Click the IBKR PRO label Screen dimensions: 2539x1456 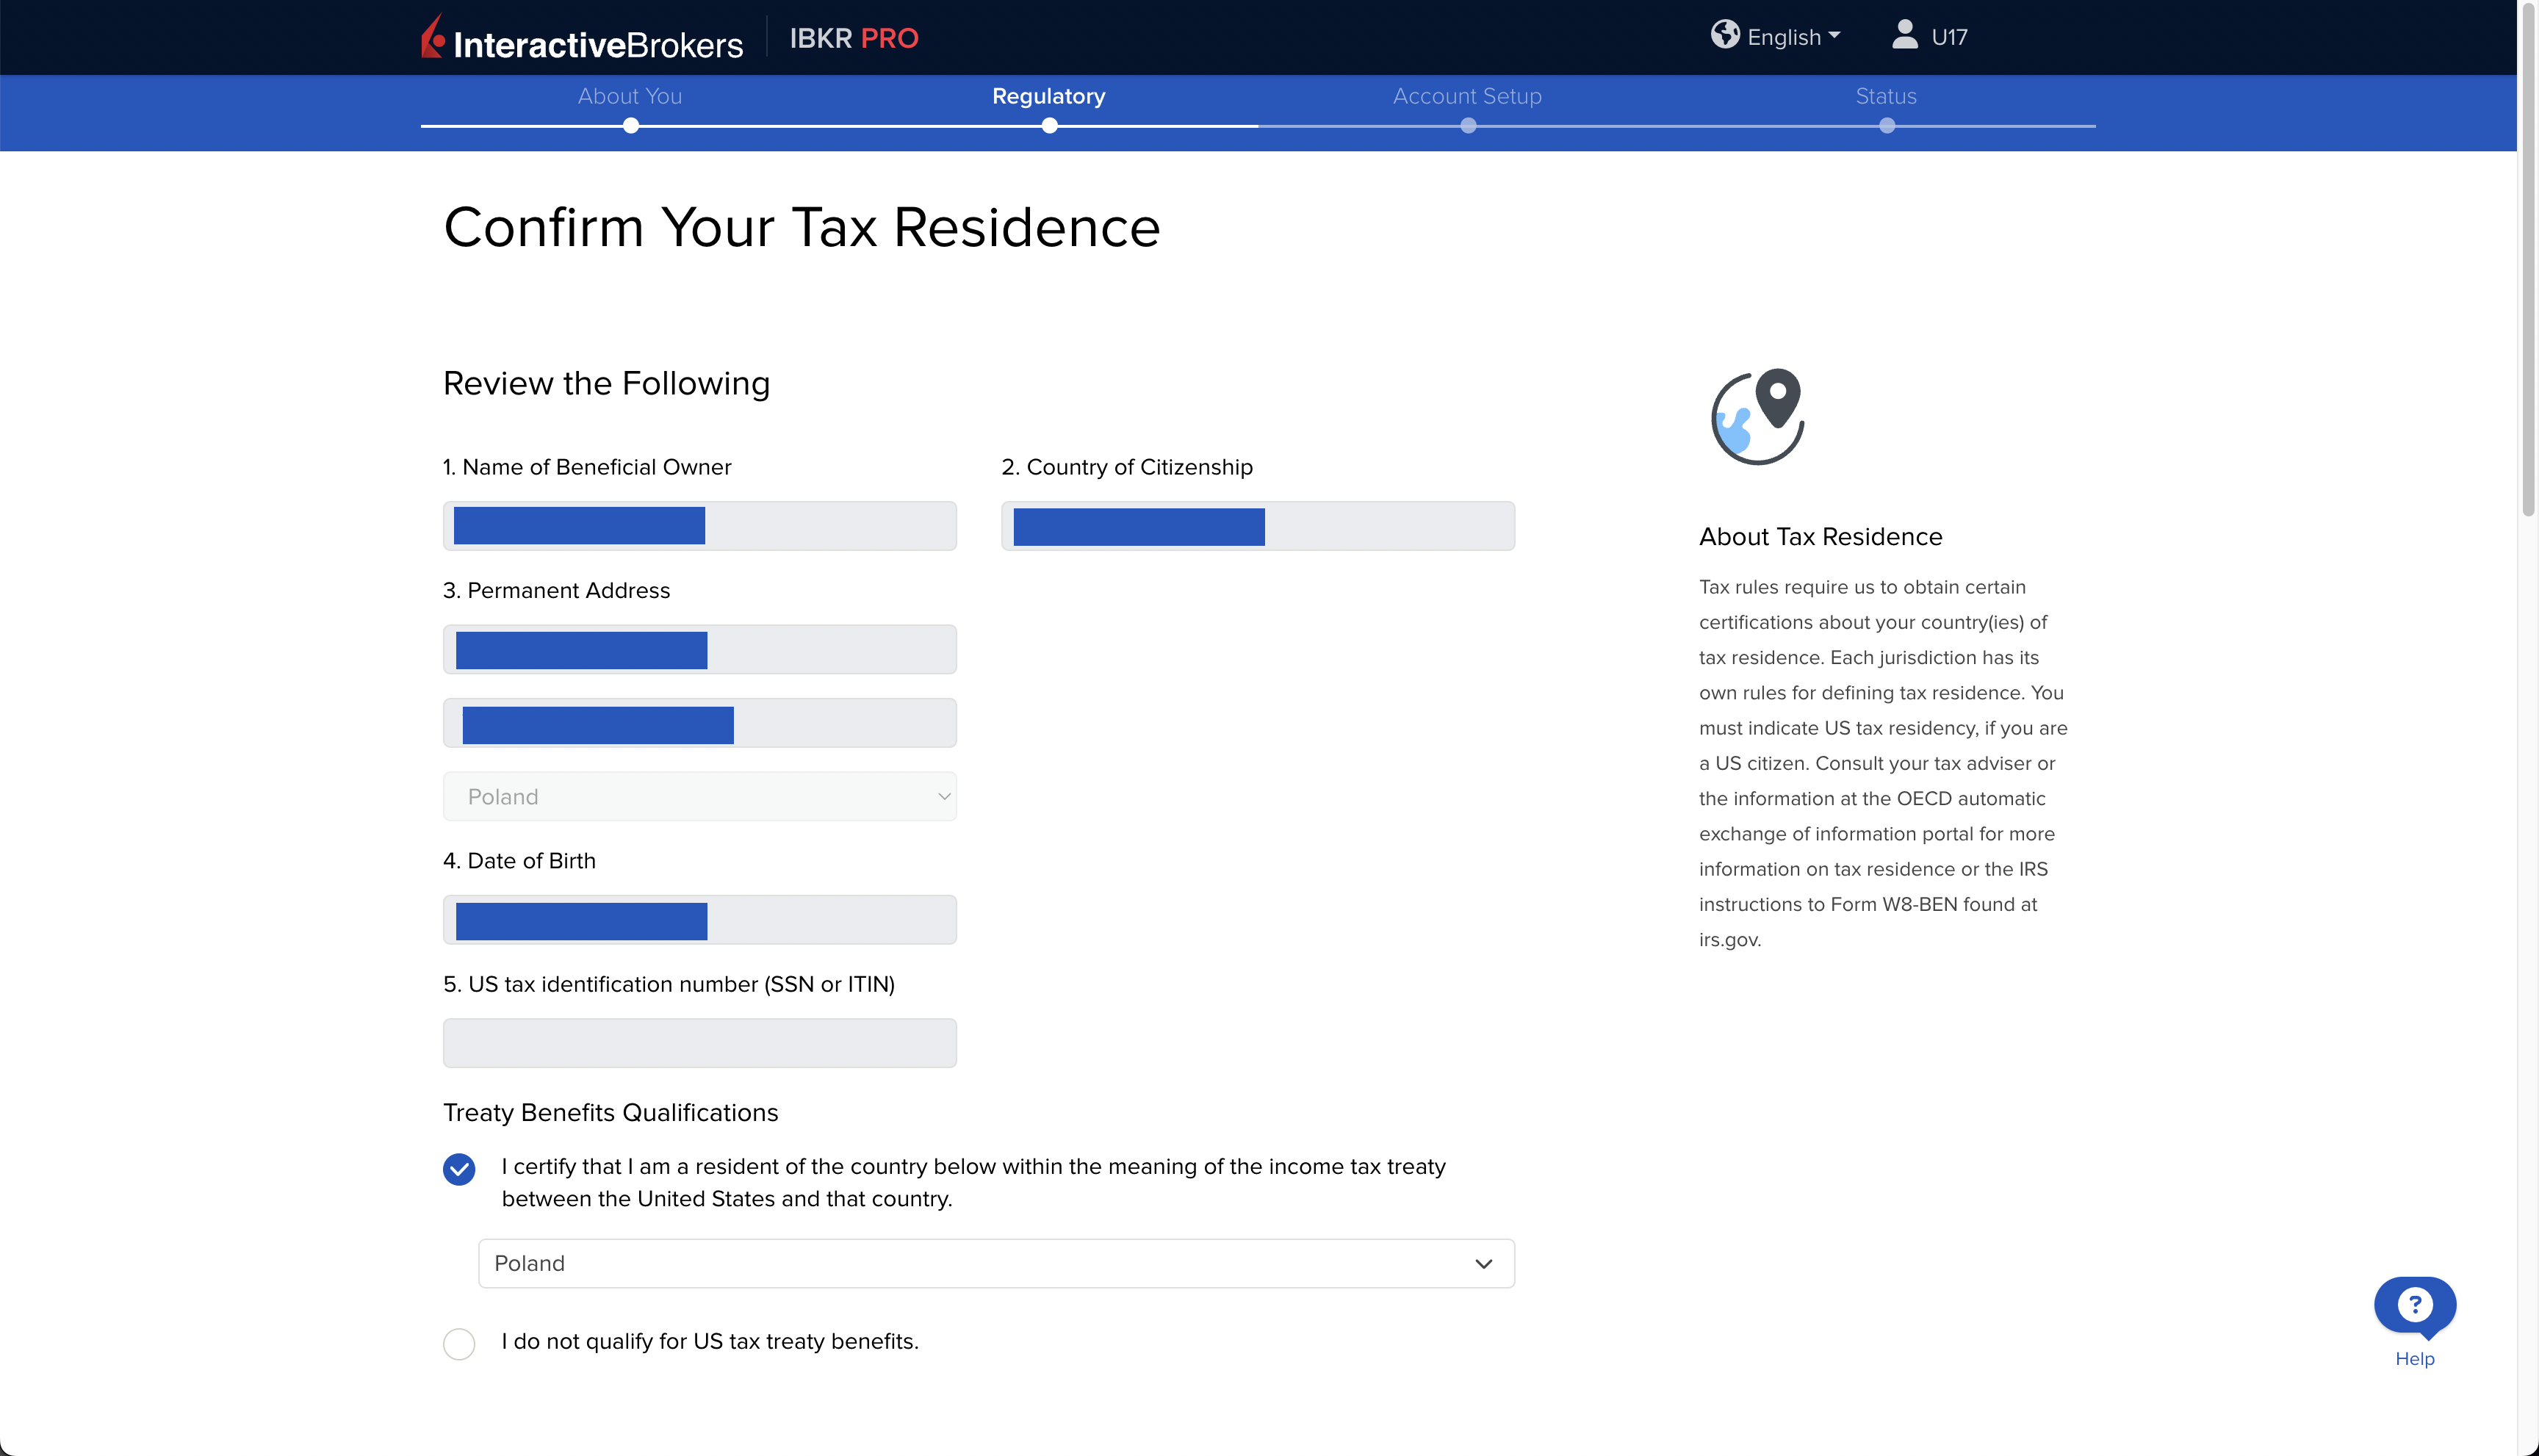tap(853, 38)
